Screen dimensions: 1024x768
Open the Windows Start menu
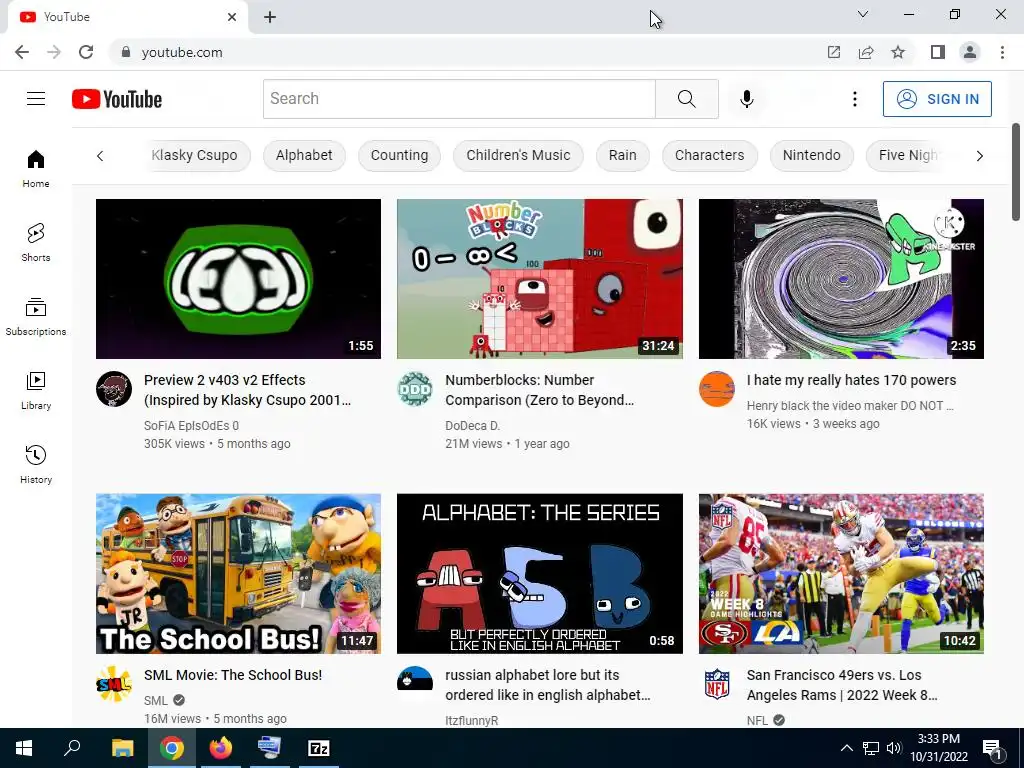pos(24,748)
